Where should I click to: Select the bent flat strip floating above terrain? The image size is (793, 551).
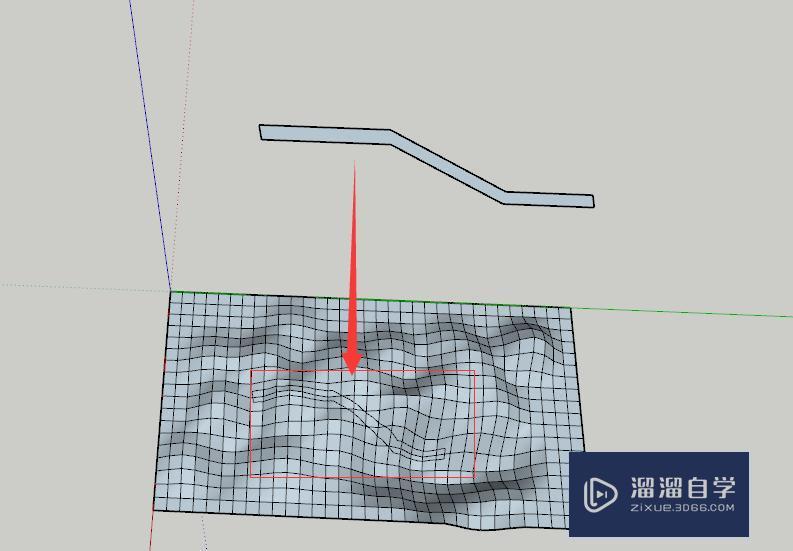pyautogui.click(x=449, y=168)
